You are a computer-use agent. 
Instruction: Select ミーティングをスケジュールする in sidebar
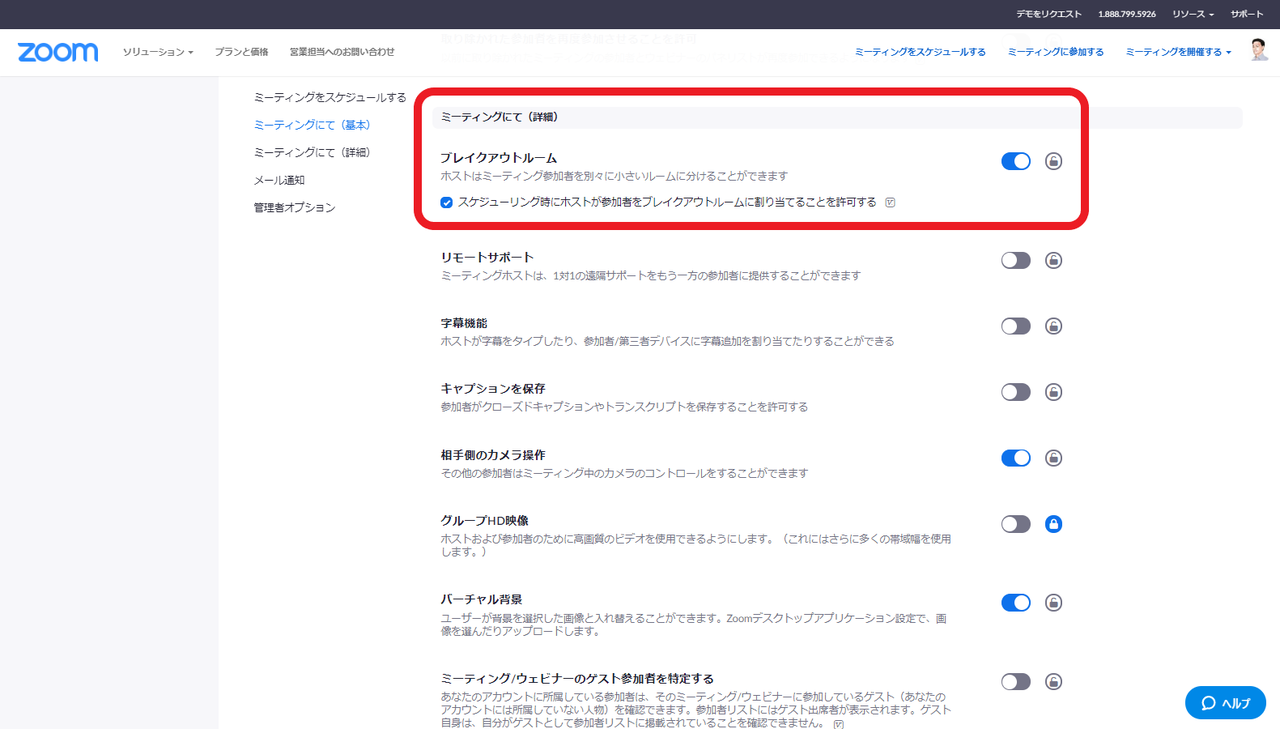(330, 98)
